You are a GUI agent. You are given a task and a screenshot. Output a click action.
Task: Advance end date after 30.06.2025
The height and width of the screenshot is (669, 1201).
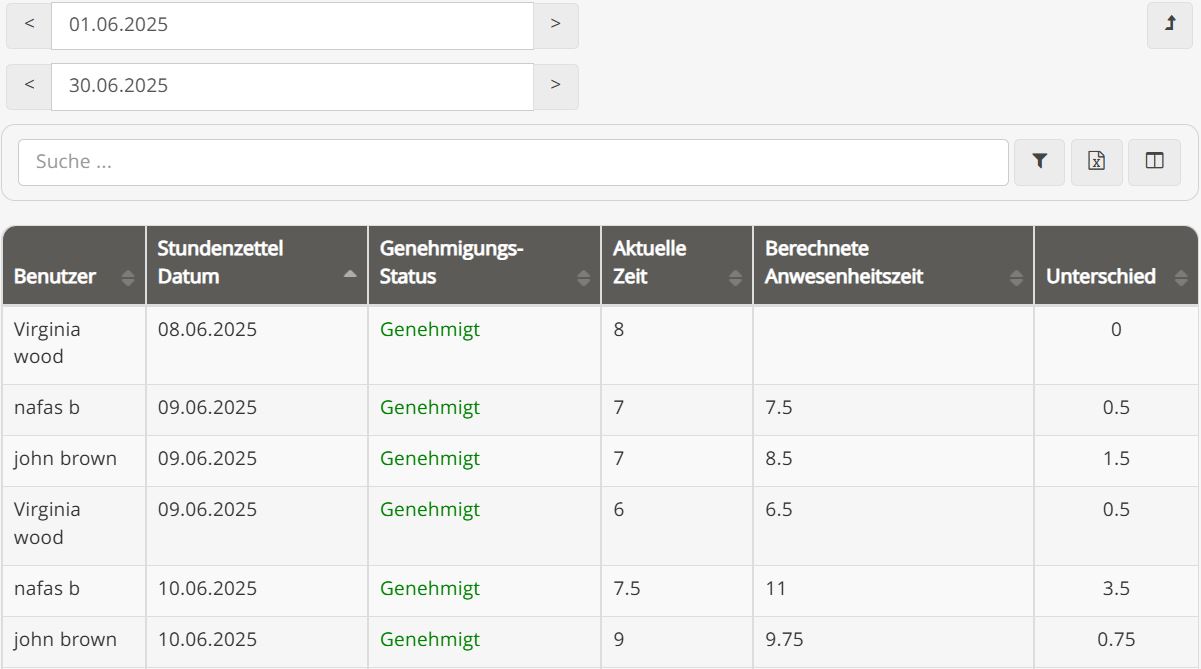click(x=556, y=86)
